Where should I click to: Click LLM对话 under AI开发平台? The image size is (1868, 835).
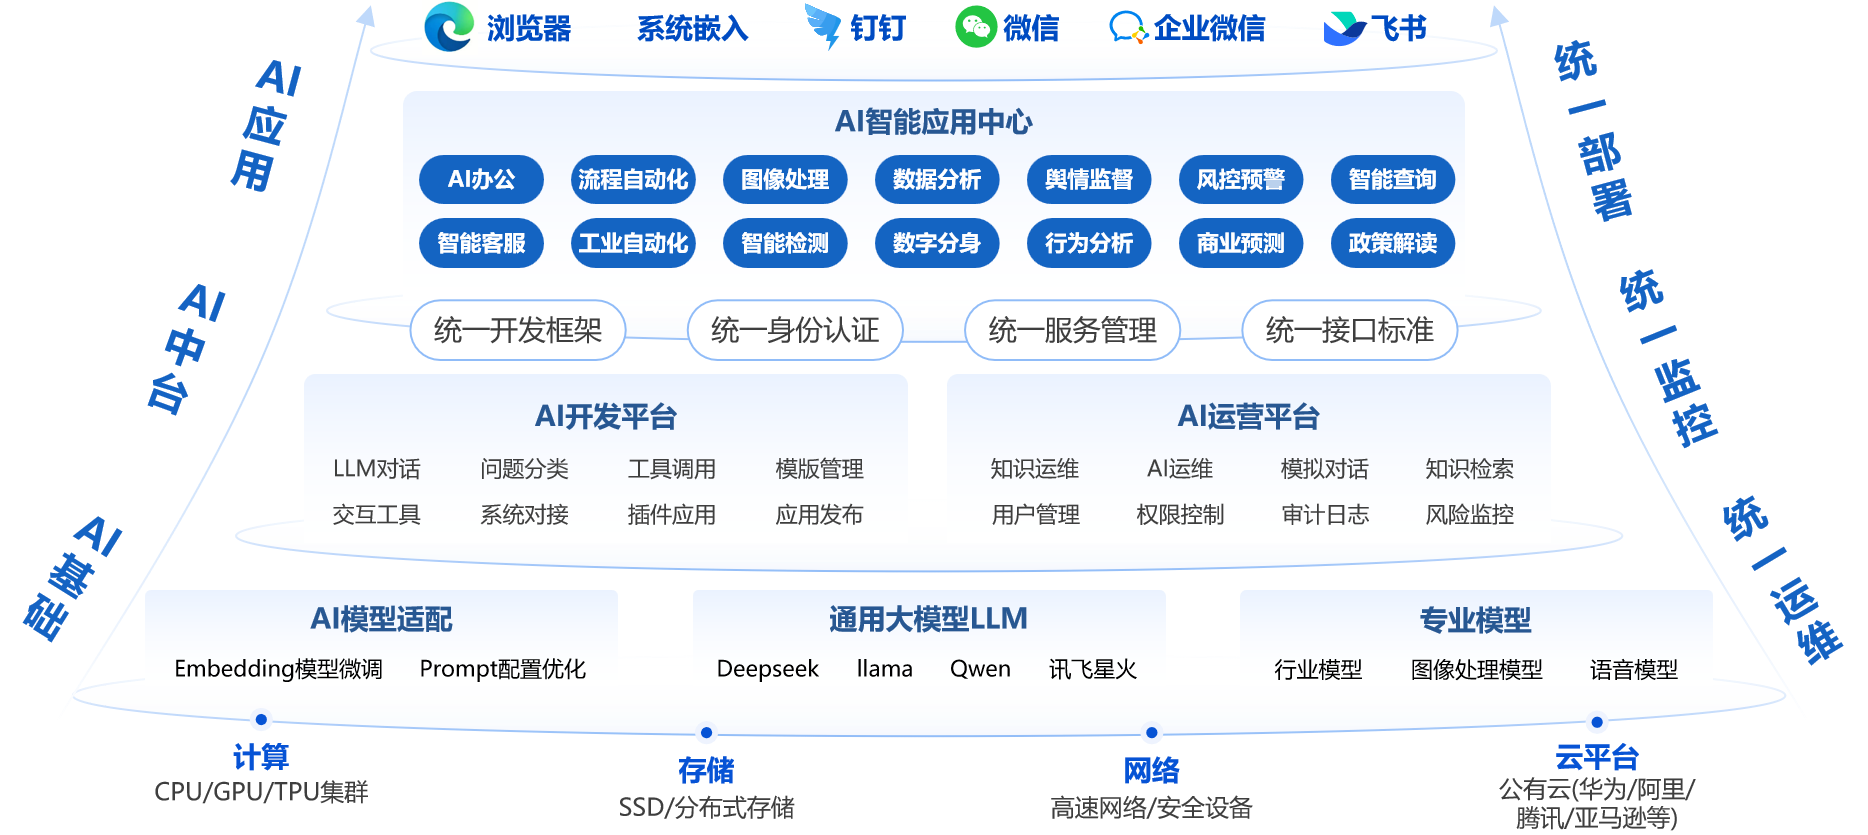pyautogui.click(x=376, y=469)
